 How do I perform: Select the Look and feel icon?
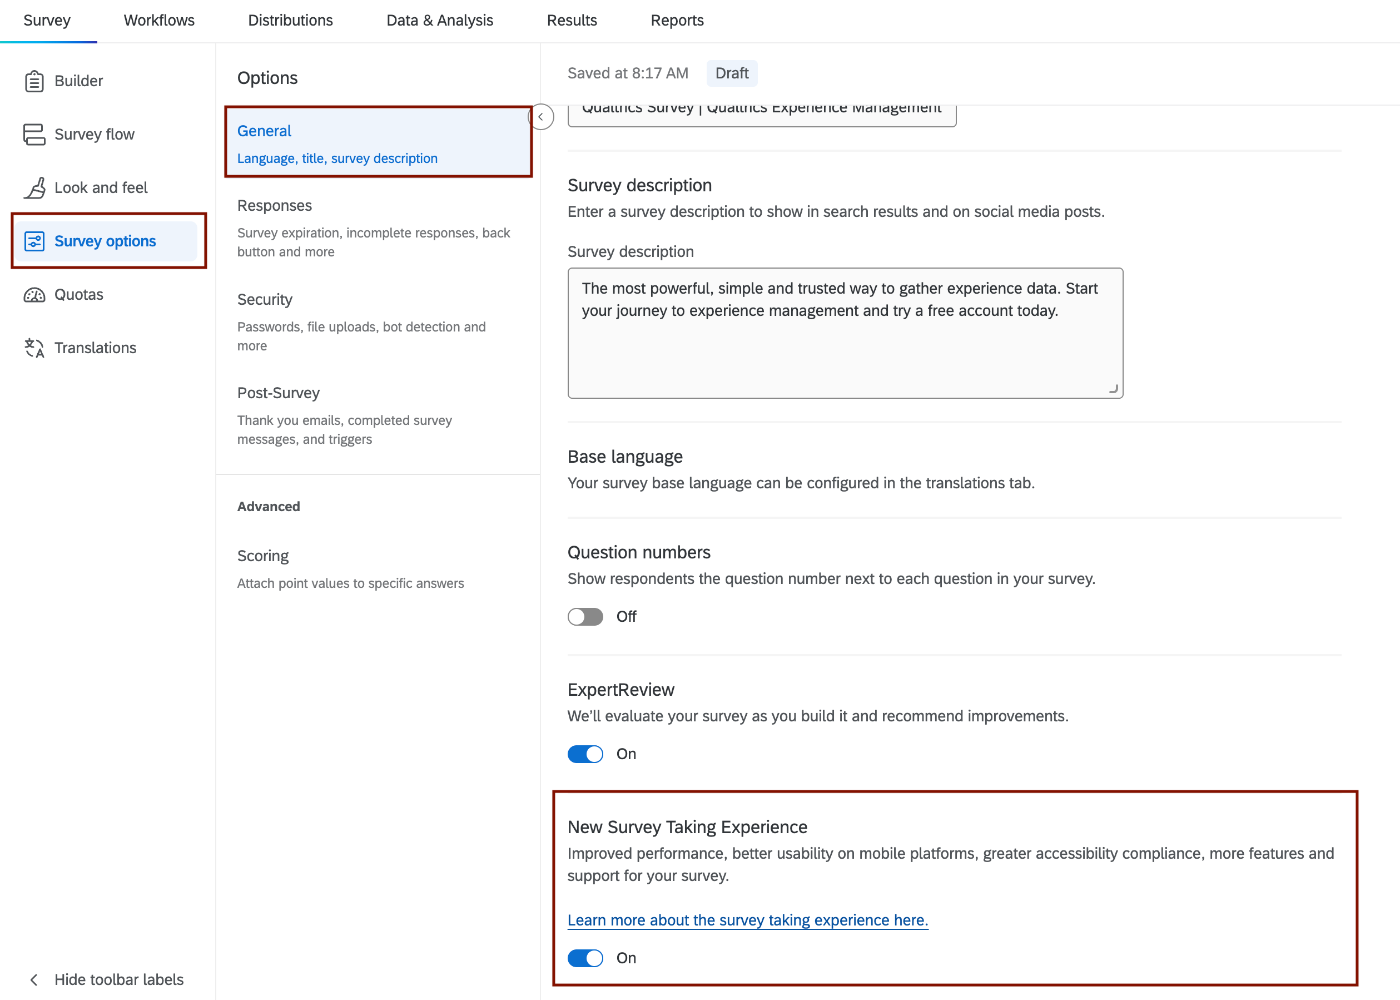34,187
